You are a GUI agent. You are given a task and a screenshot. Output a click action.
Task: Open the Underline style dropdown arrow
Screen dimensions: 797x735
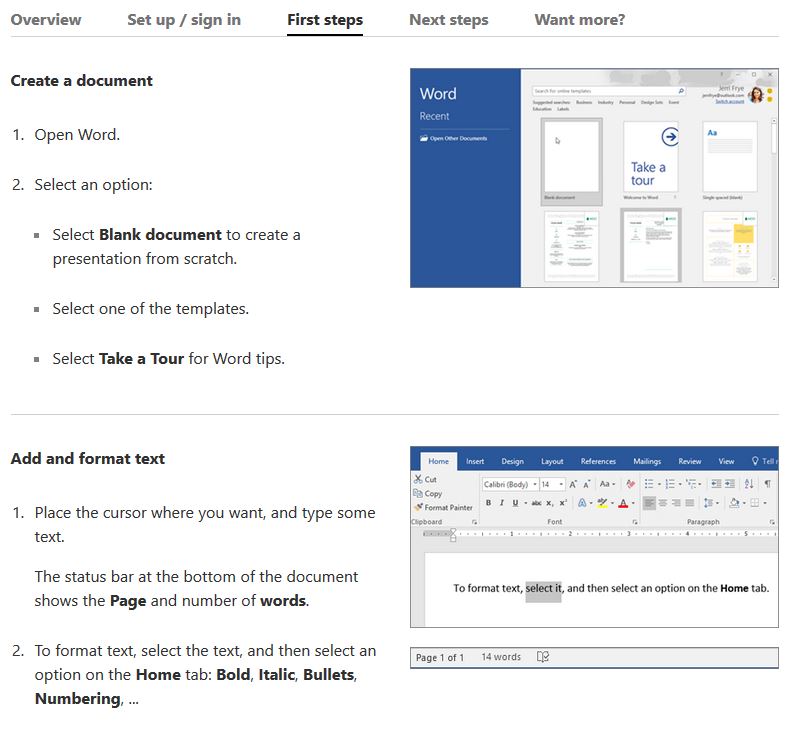(x=525, y=503)
